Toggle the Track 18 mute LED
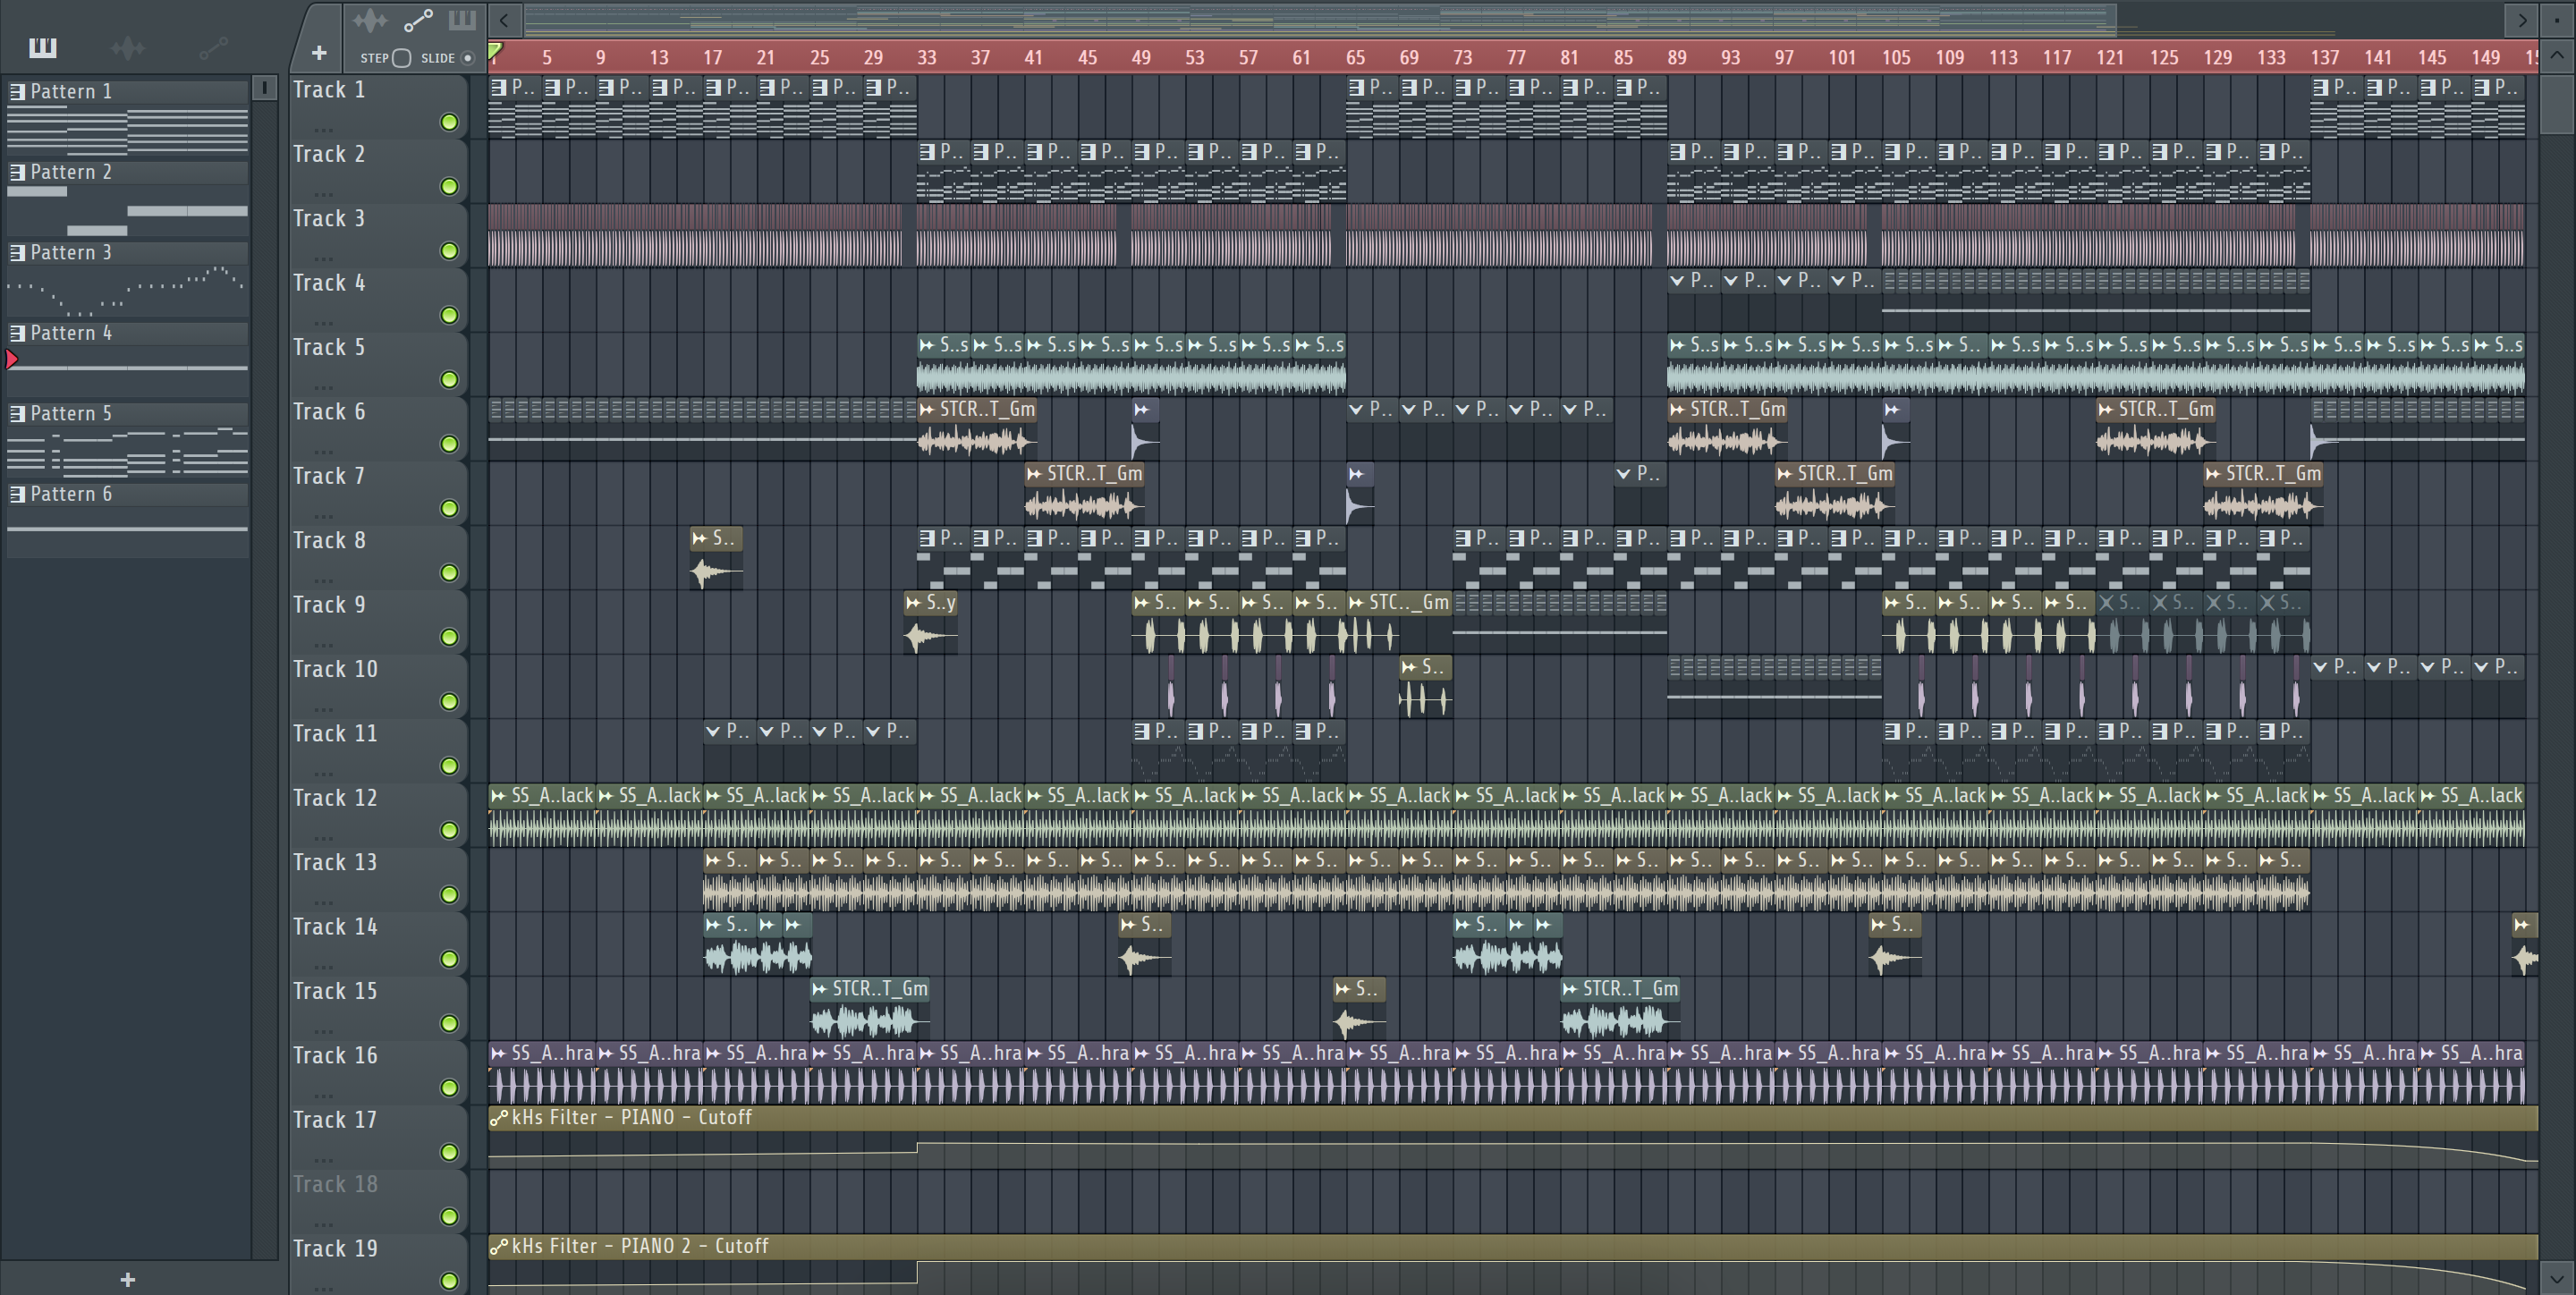The height and width of the screenshot is (1295, 2576). [449, 1217]
